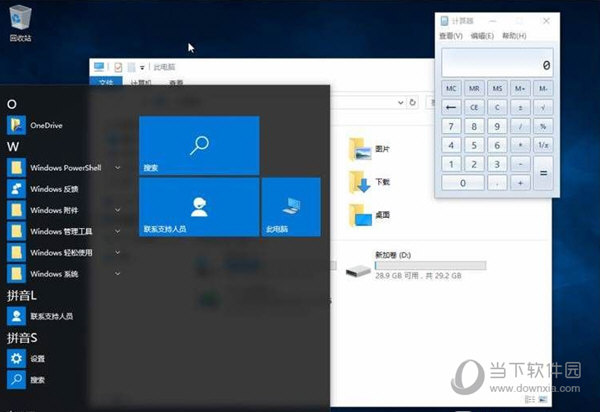Open 联系支持人员 in the app list
Screen dimensions: 600x412
(40, 316)
